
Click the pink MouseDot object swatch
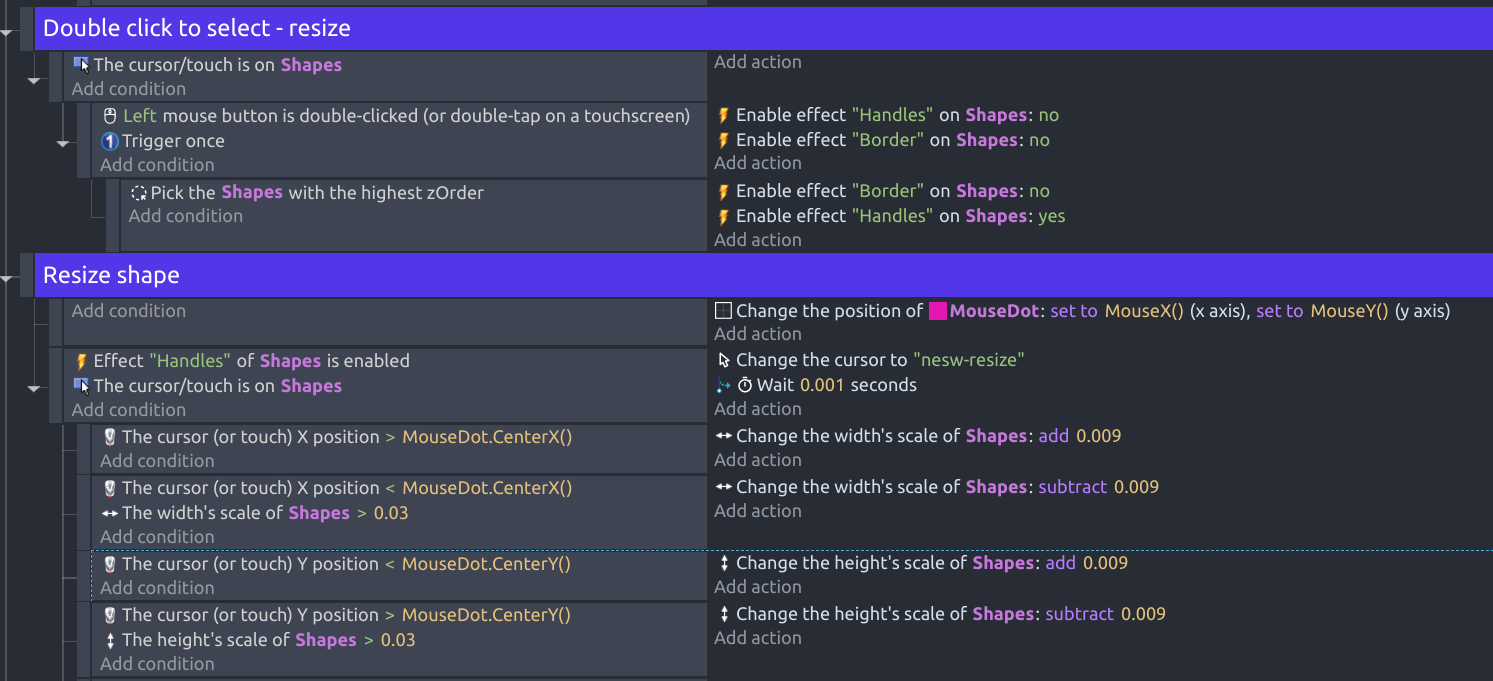938,311
